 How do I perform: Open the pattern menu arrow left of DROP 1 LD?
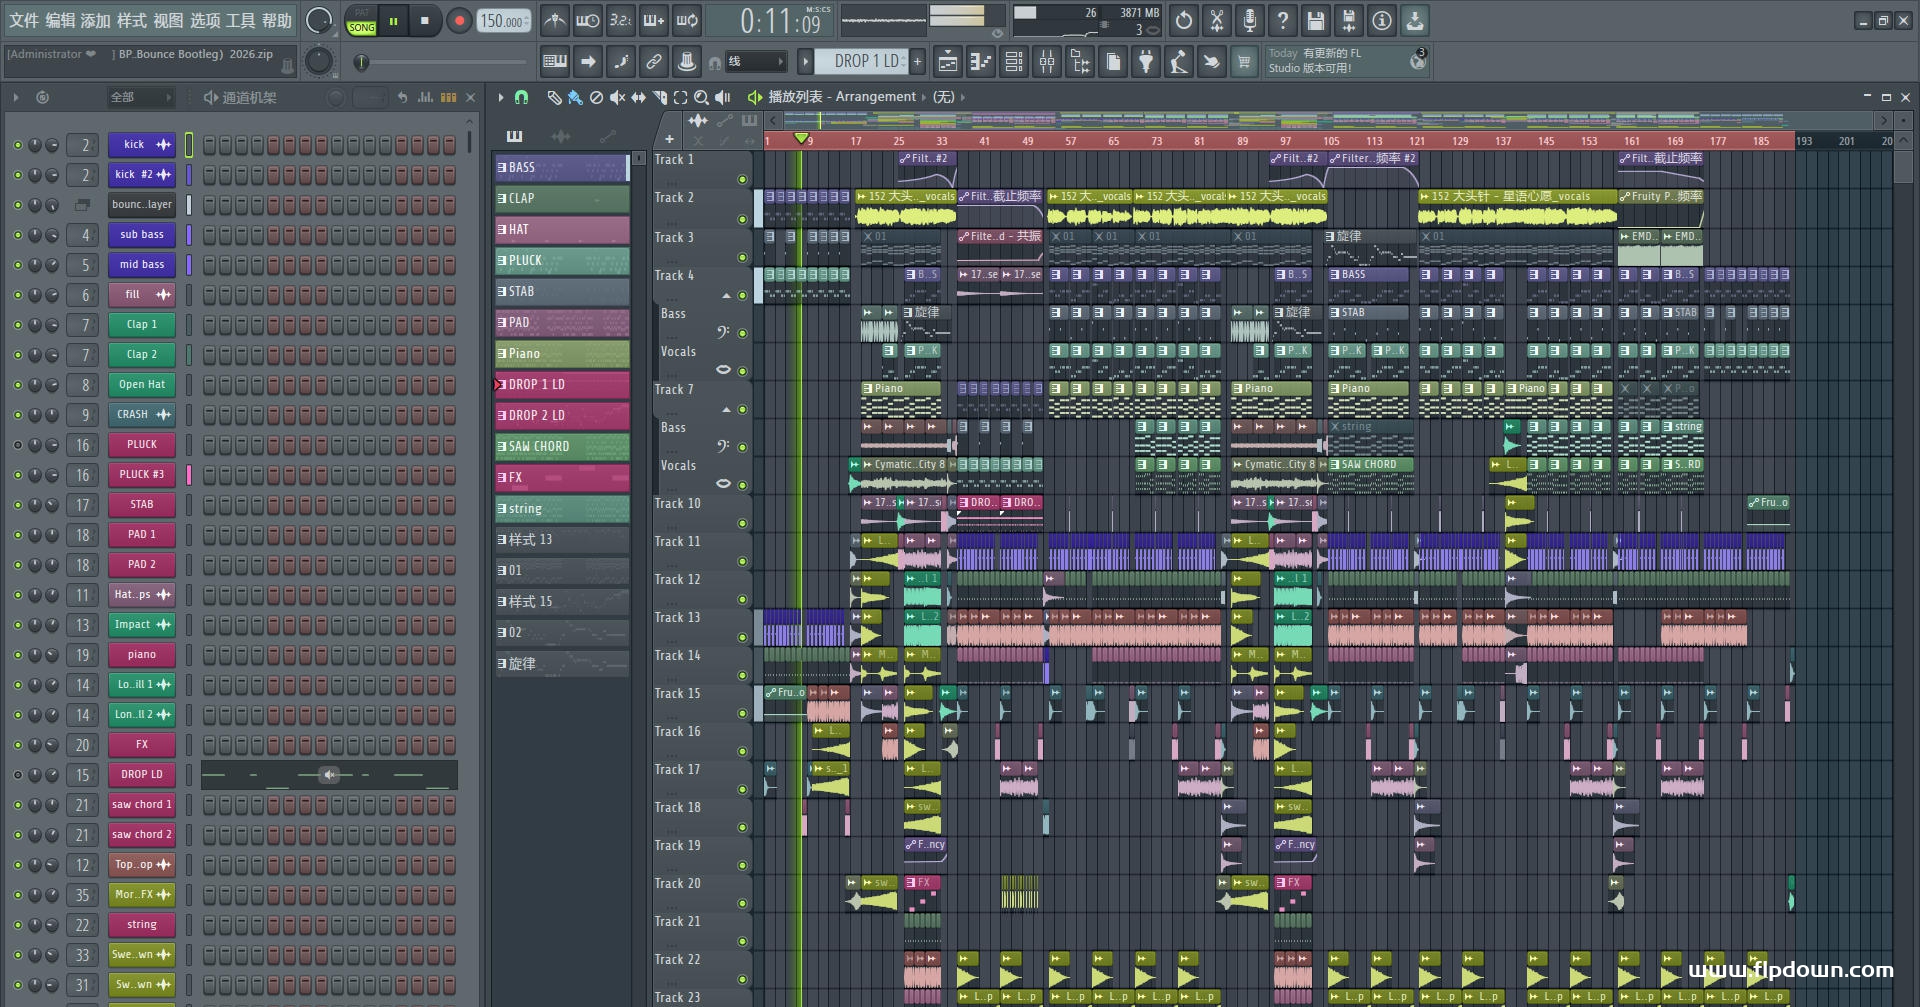[805, 61]
